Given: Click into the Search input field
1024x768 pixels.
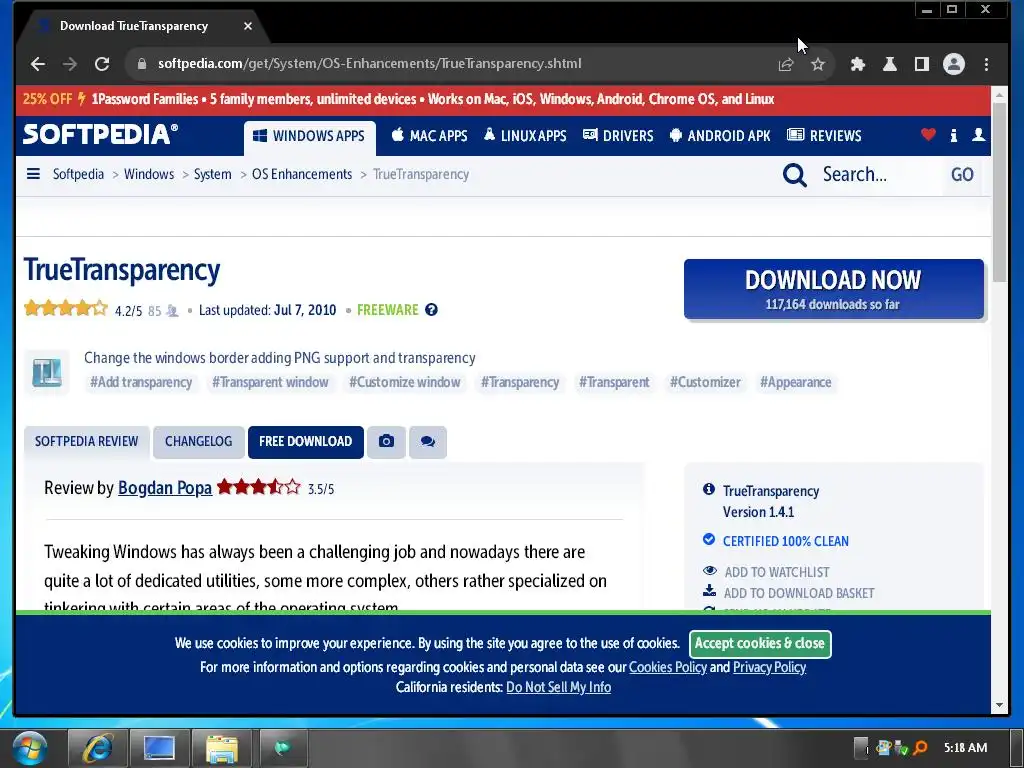Looking at the screenshot, I should click(877, 174).
